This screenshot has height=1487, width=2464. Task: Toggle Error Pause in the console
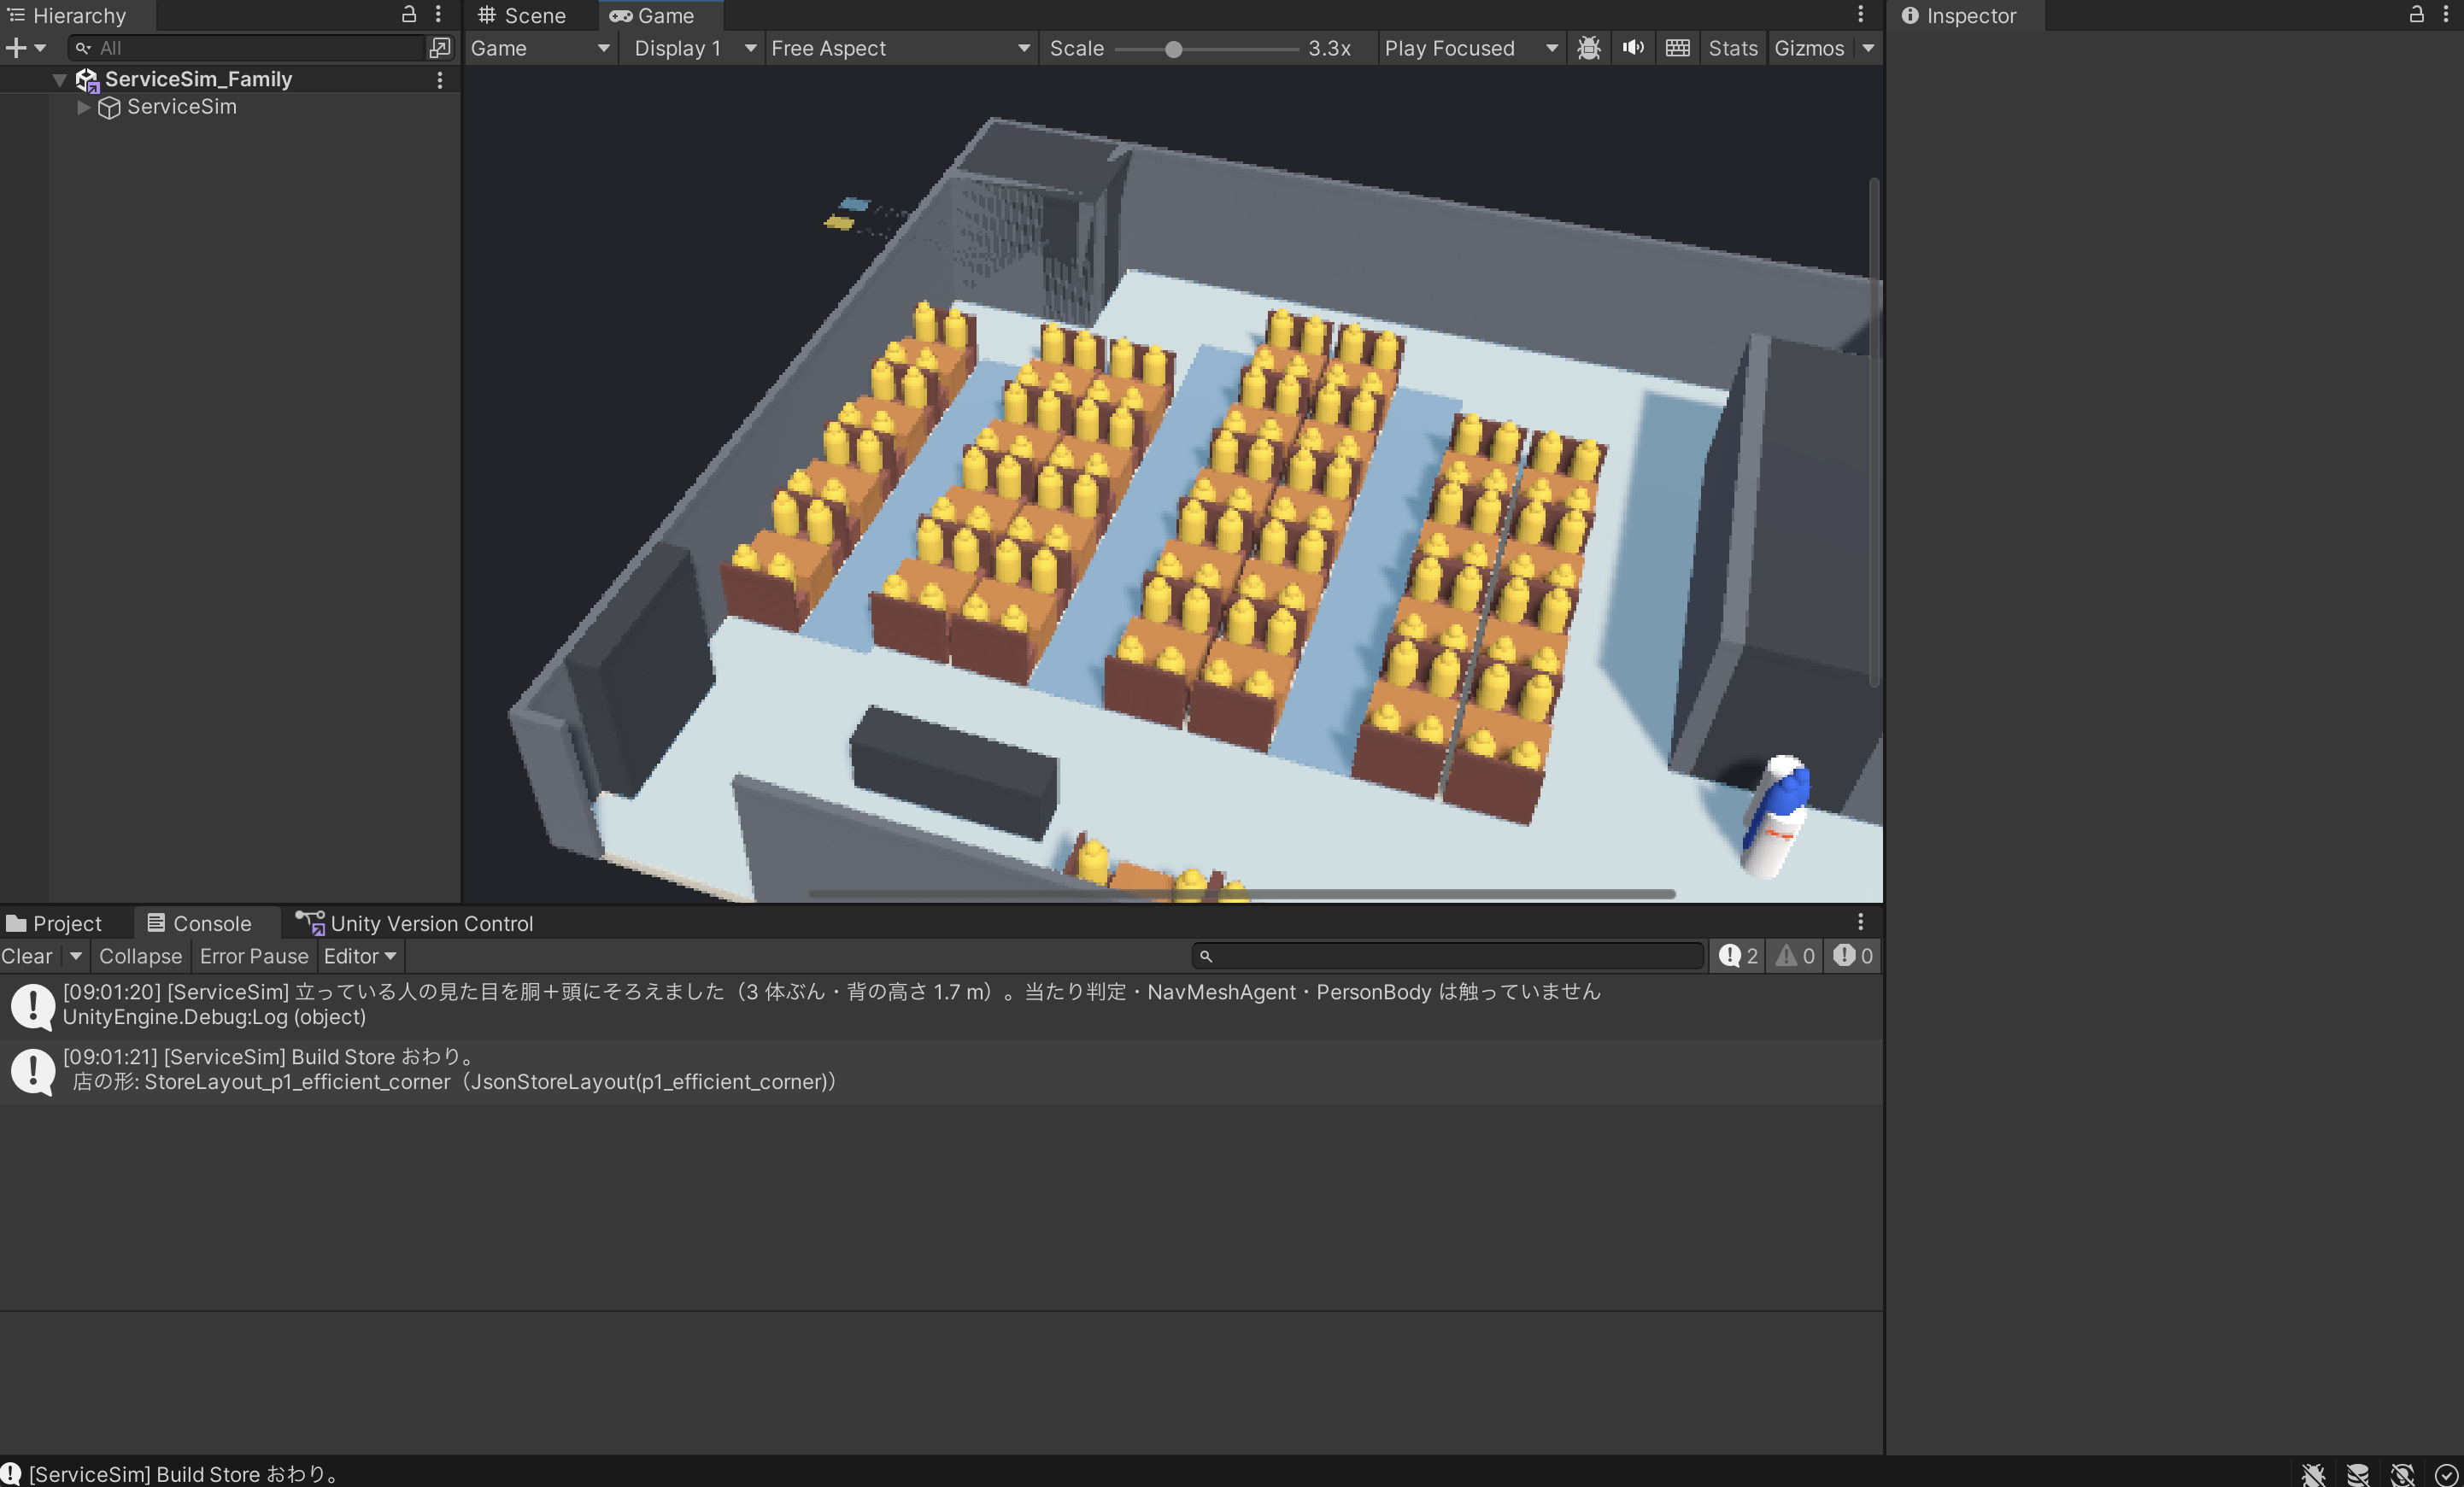tap(254, 955)
